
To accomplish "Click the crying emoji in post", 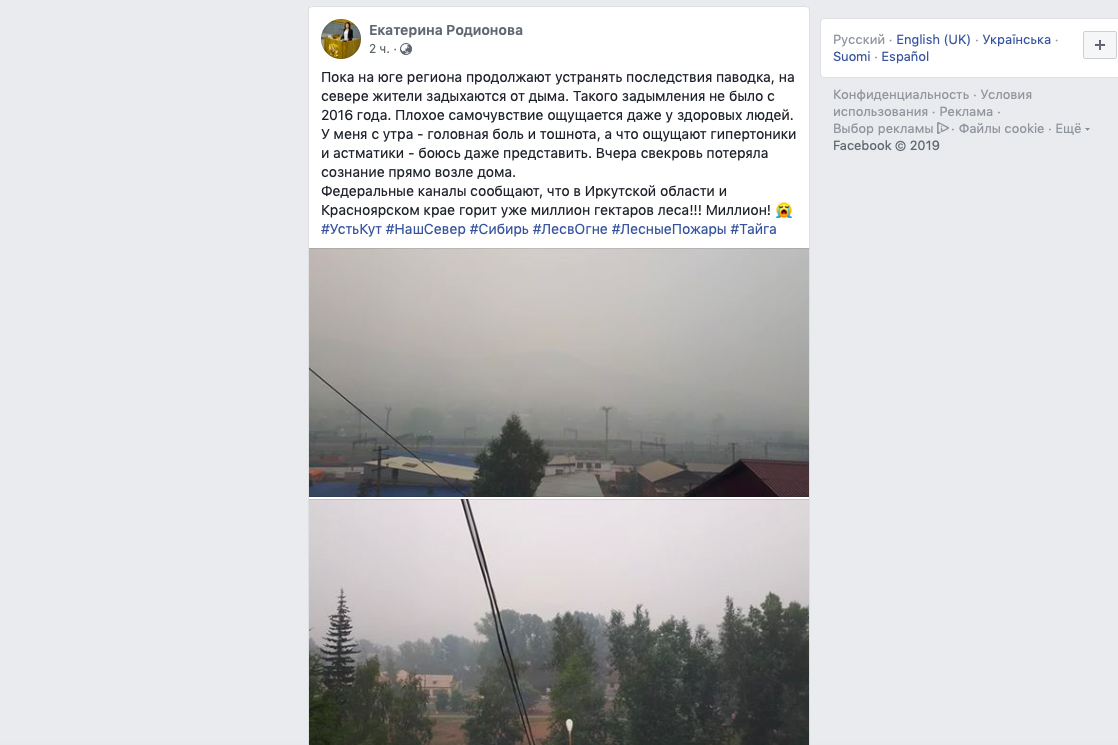I will [784, 210].
